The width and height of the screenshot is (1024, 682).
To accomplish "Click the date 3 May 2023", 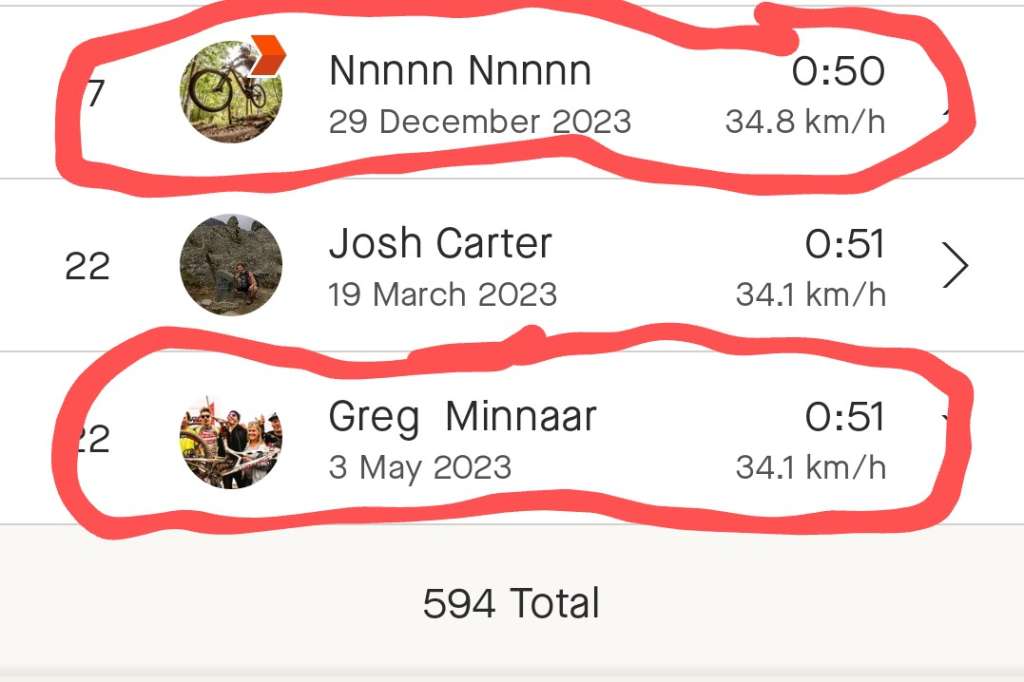I will click(420, 466).
